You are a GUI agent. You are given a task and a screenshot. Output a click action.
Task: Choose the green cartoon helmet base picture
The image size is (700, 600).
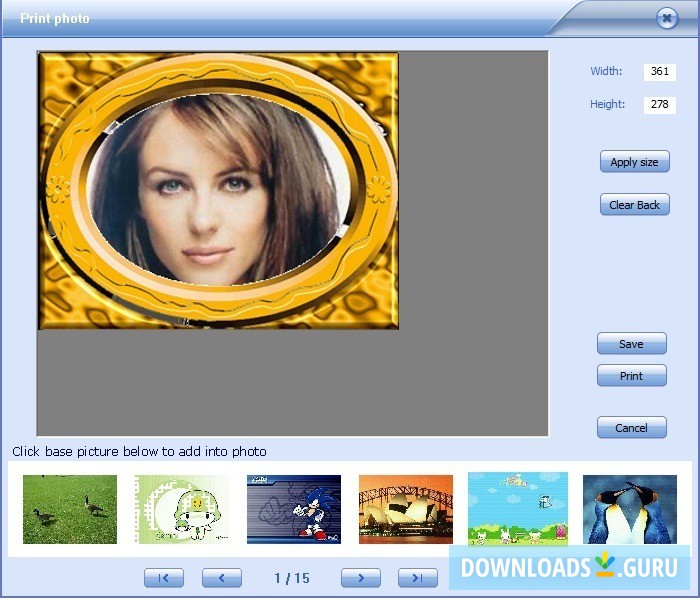182,509
